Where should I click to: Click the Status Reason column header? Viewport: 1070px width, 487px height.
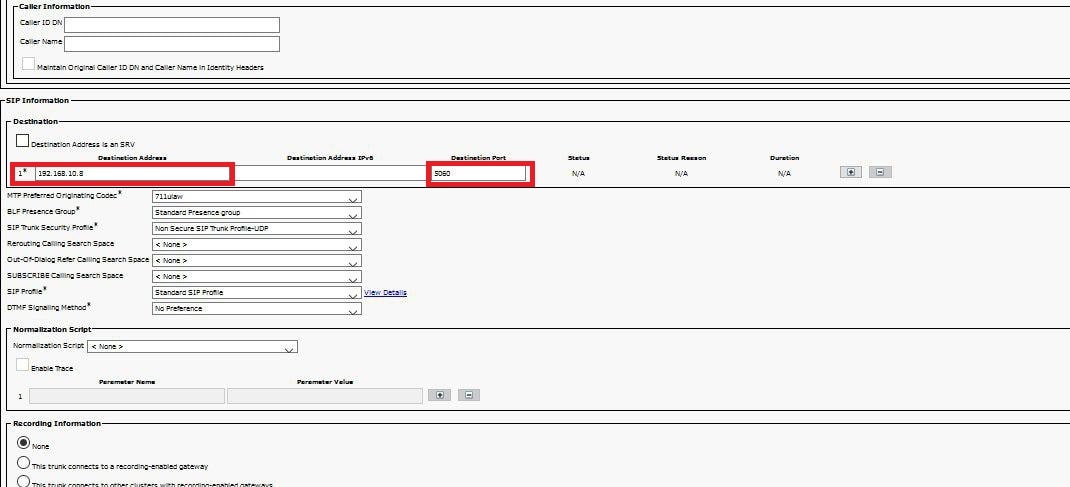pyautogui.click(x=681, y=158)
